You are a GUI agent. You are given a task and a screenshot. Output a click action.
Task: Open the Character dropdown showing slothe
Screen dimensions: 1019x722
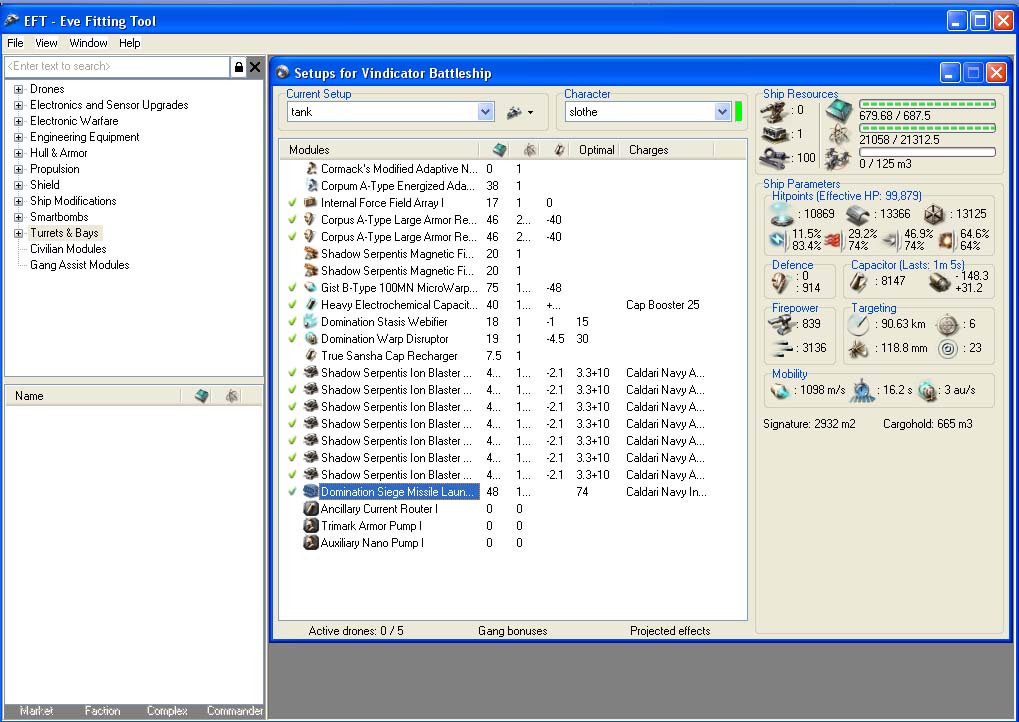coord(722,112)
